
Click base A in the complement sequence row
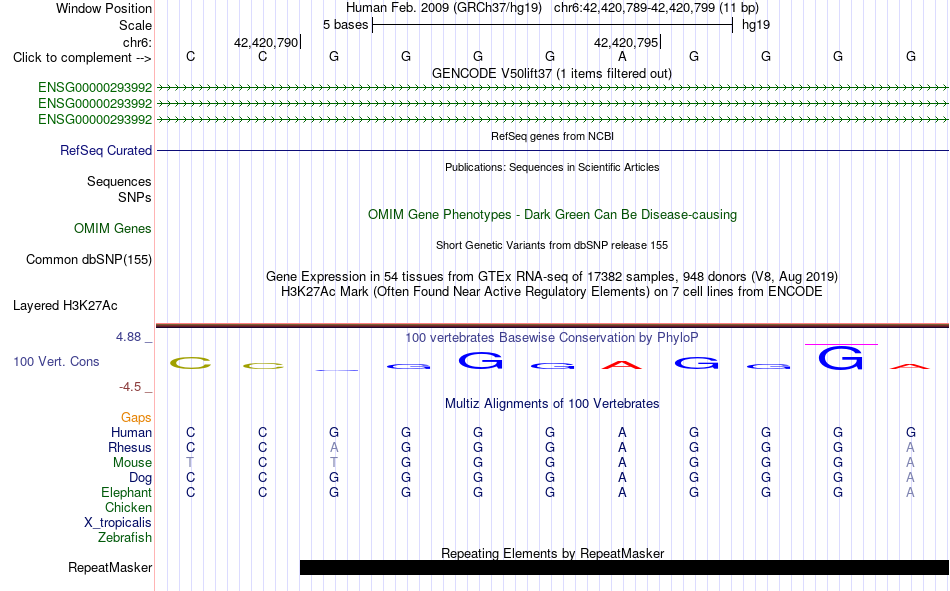[x=622, y=56]
